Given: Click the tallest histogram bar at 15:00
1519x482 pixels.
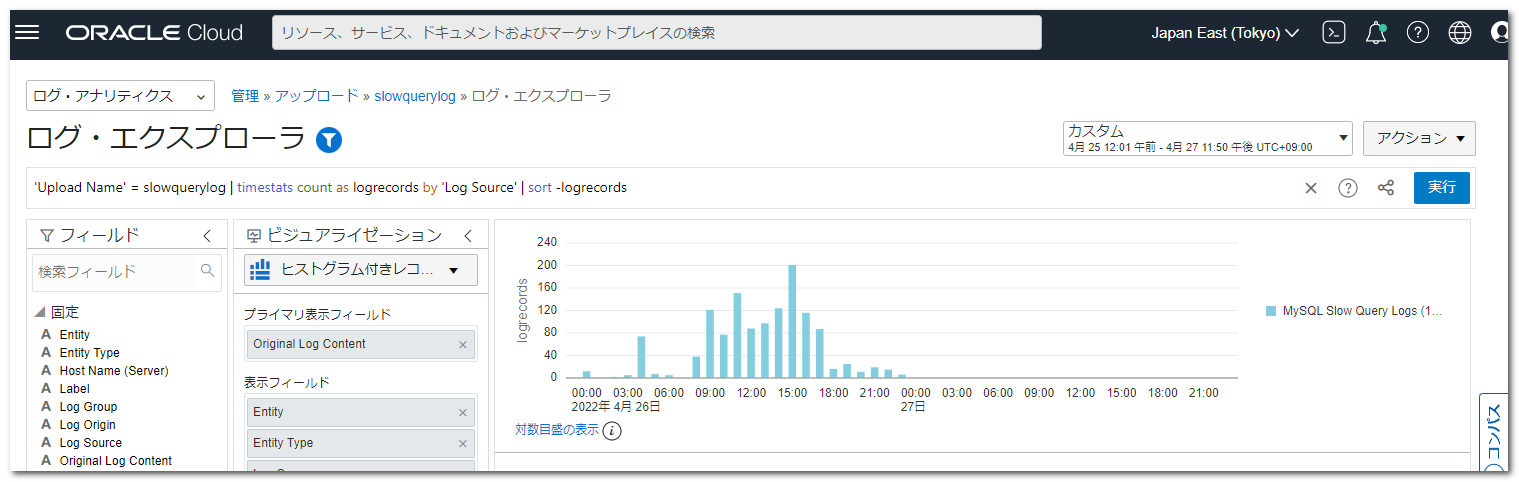Looking at the screenshot, I should (x=792, y=321).
